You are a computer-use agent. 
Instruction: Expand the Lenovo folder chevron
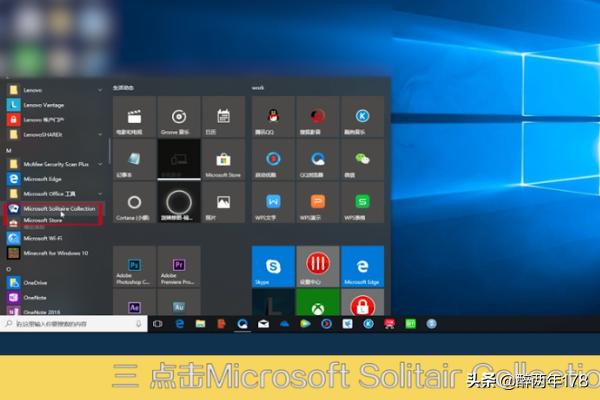pos(100,90)
